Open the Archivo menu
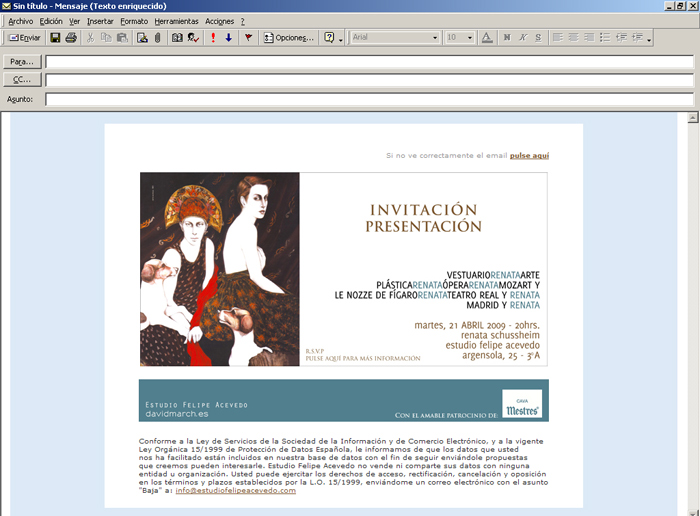Screen dimensions: 700x516 (21, 21)
